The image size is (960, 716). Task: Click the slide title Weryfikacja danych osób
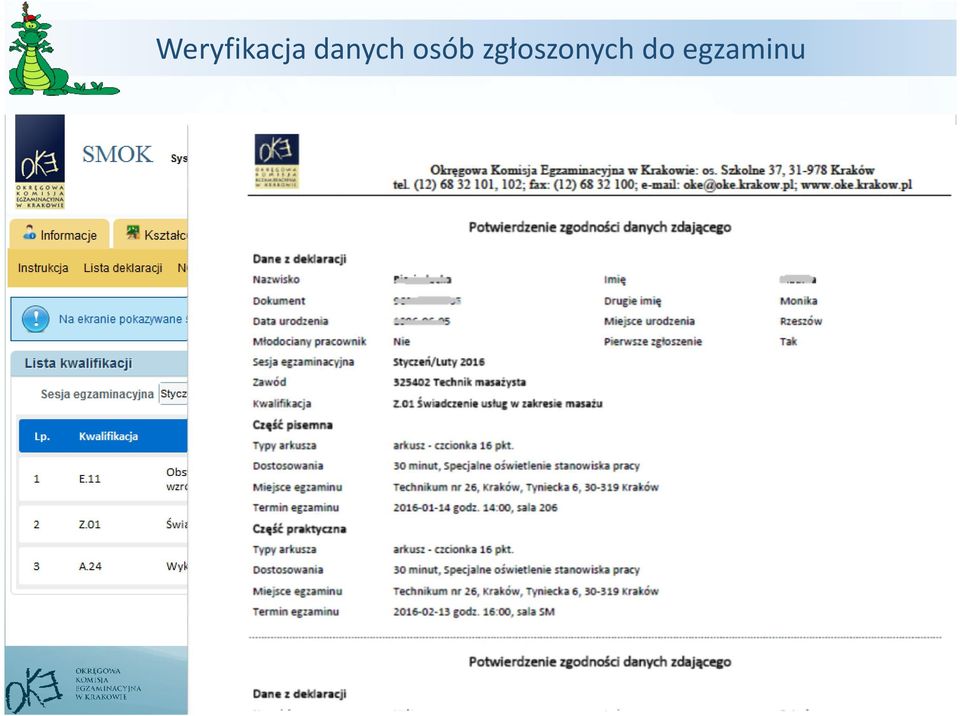[x=481, y=49]
